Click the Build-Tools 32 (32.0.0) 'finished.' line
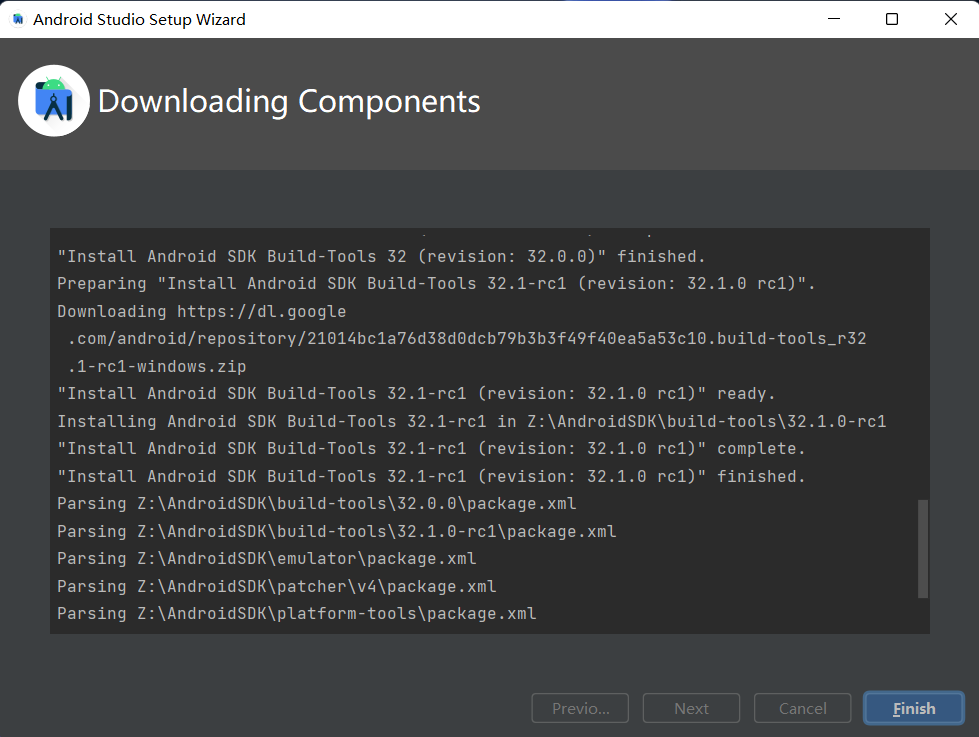This screenshot has height=737, width=979. [x=381, y=256]
